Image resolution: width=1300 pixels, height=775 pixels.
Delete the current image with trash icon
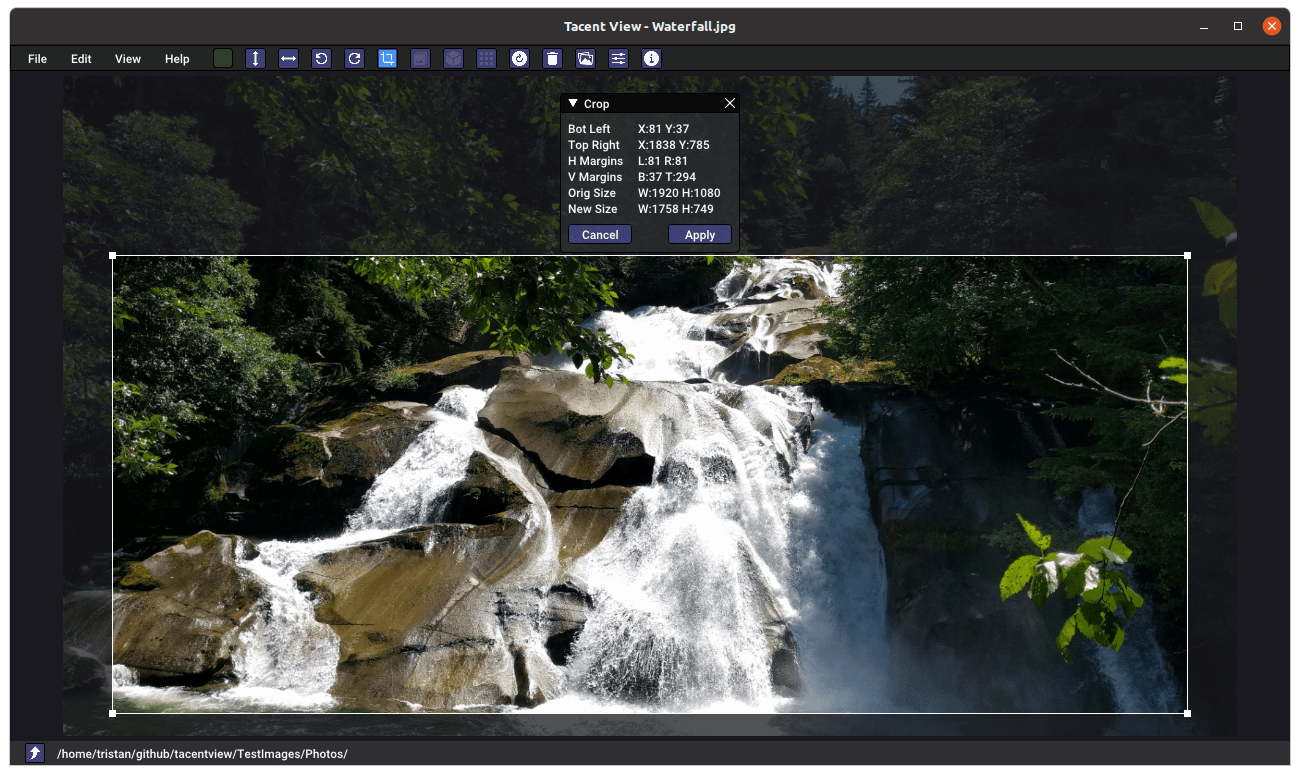pyautogui.click(x=552, y=59)
